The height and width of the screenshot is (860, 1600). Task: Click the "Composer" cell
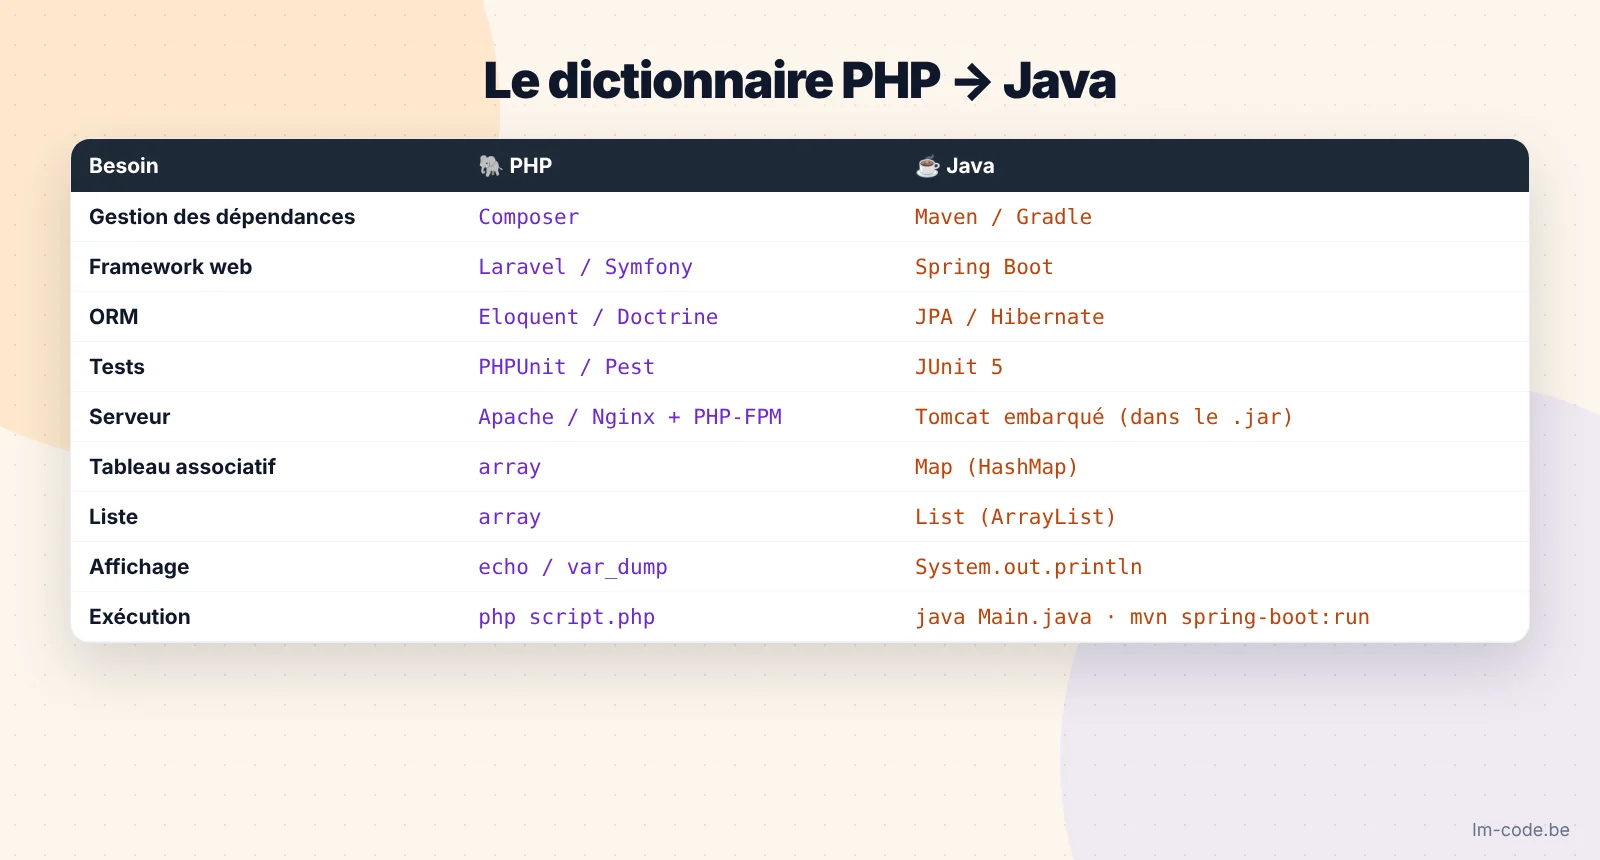pyautogui.click(x=529, y=217)
